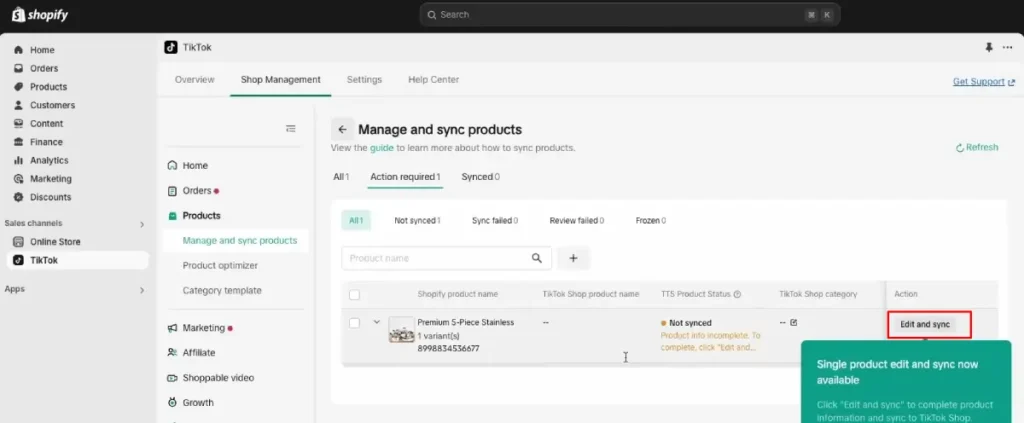Screen dimensions: 1024x423
Task: Open Settings tab
Action: (x=364, y=80)
